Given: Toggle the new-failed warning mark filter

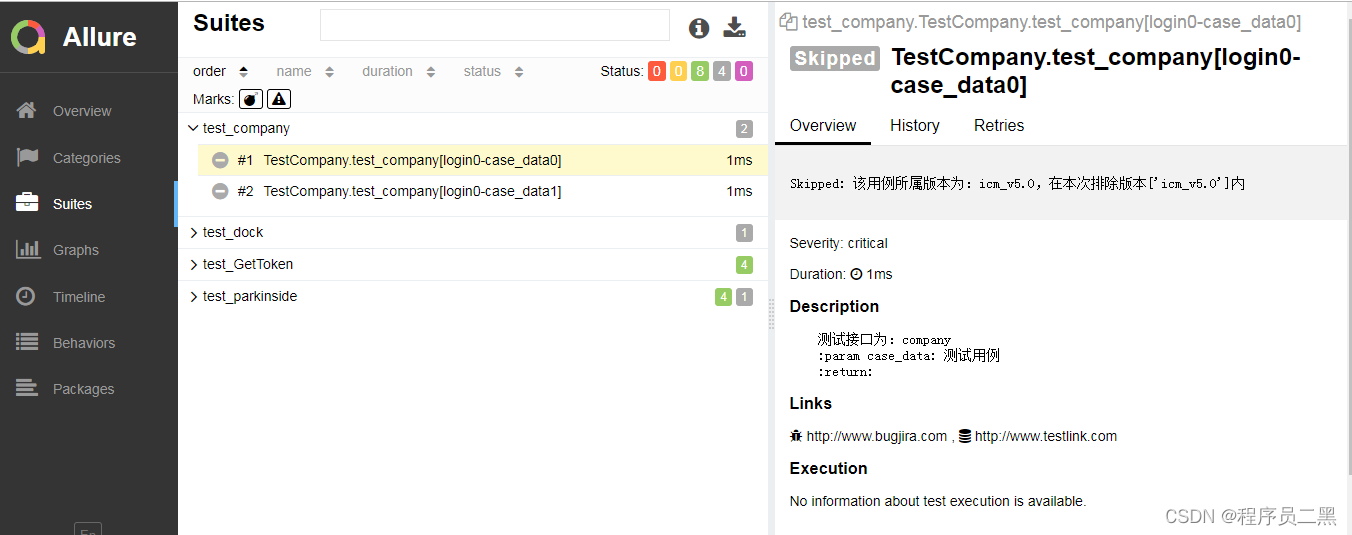Looking at the screenshot, I should [x=279, y=99].
